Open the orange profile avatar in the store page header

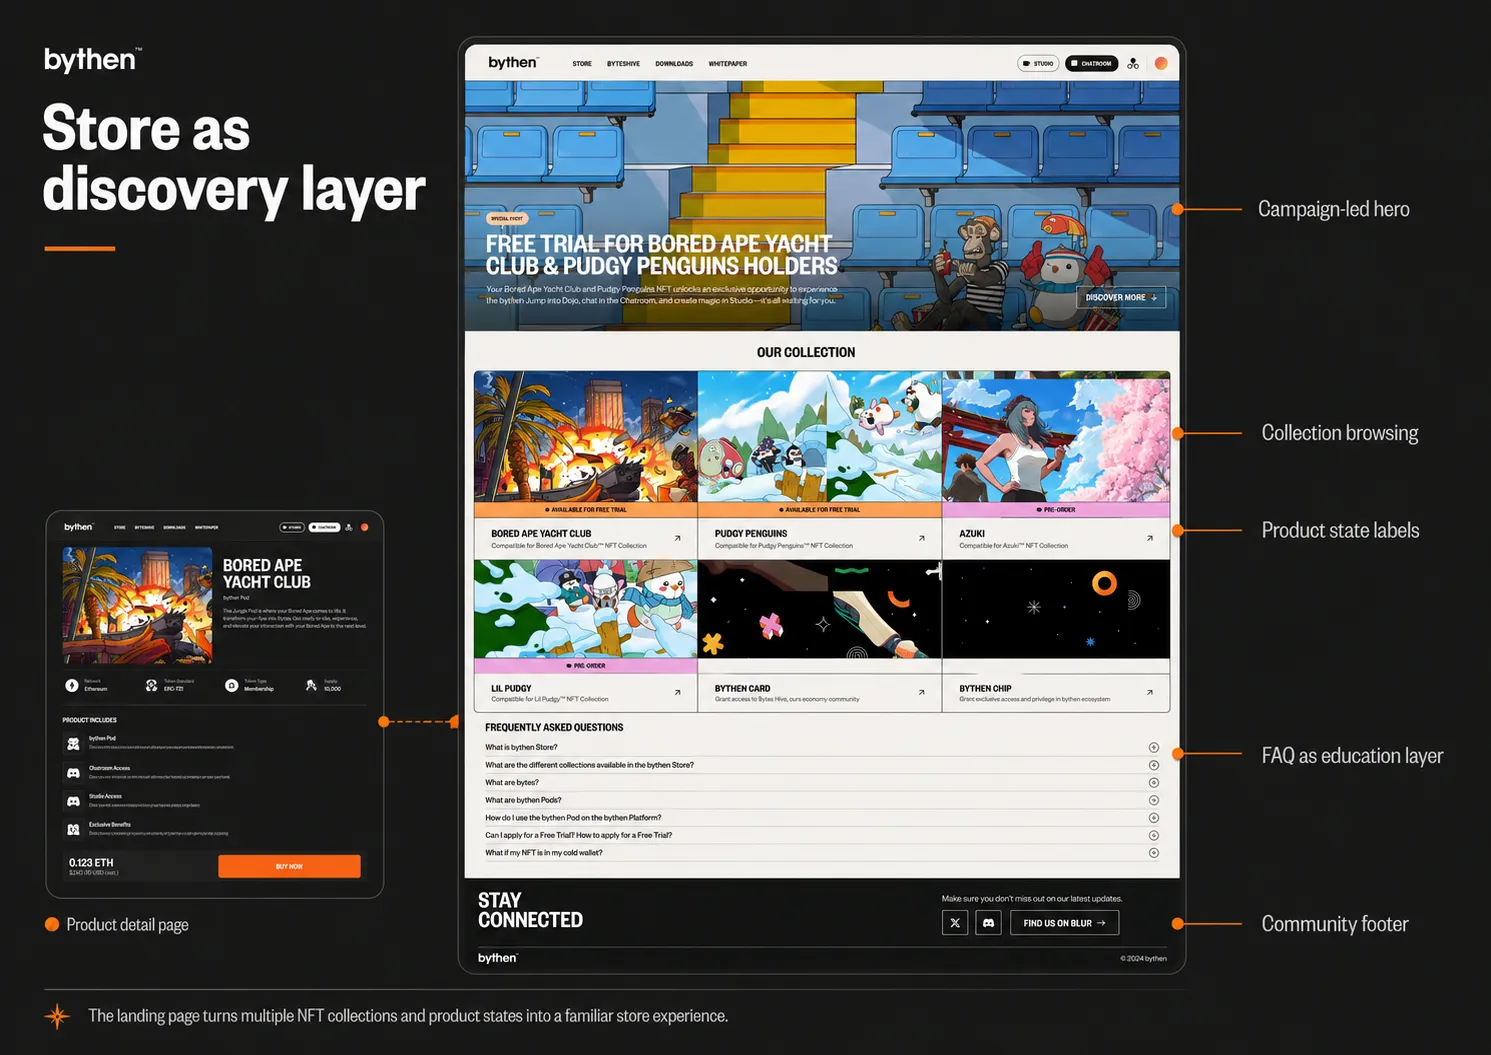pos(1161,63)
